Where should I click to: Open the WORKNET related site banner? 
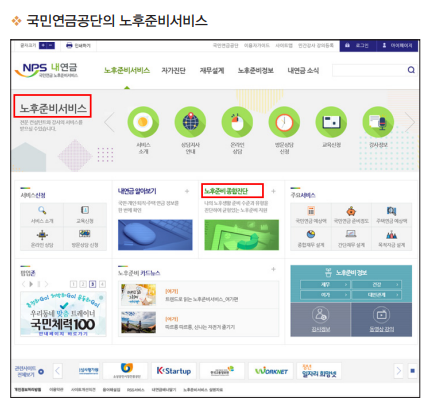click(x=271, y=371)
